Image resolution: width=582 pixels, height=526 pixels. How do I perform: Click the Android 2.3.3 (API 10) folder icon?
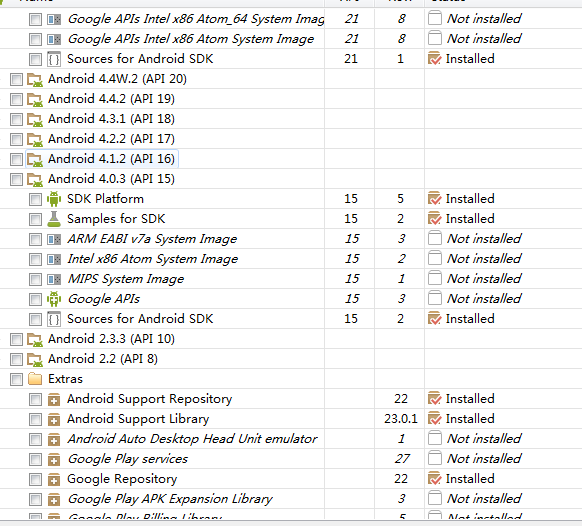[35, 340]
